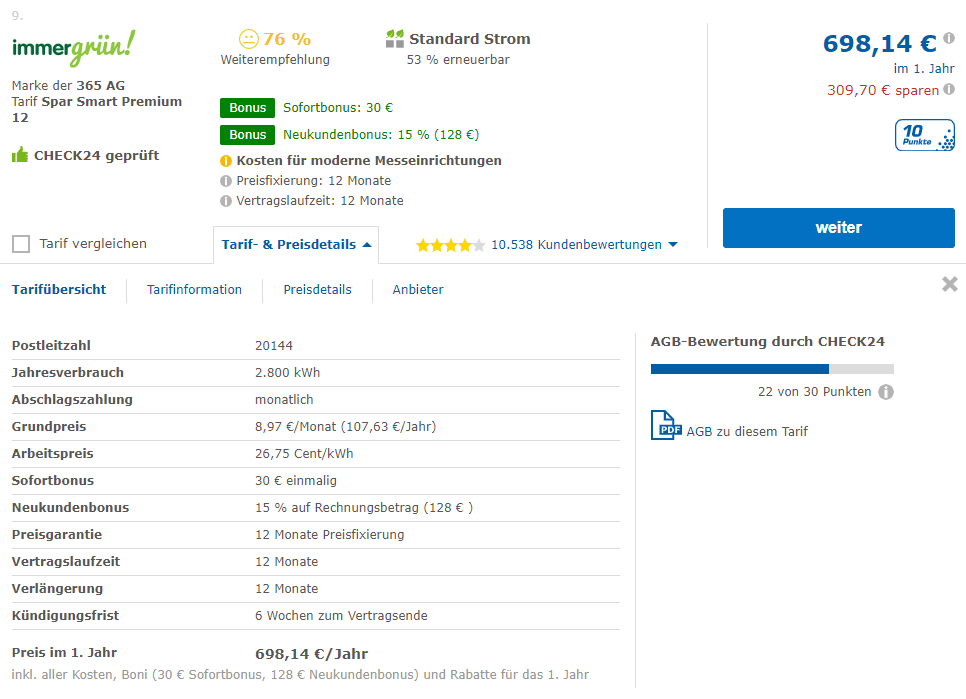Click the Sofortbonus: 30 € text

click(338, 108)
